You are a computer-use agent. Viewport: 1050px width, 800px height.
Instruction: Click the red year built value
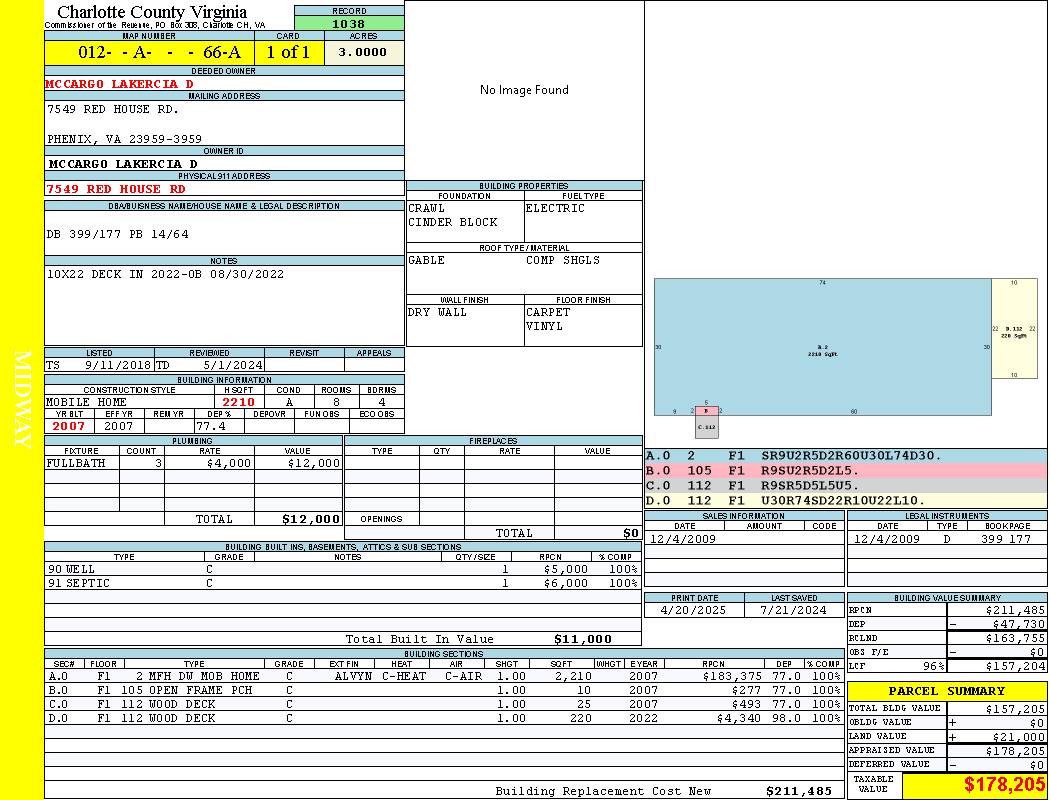pos(69,426)
